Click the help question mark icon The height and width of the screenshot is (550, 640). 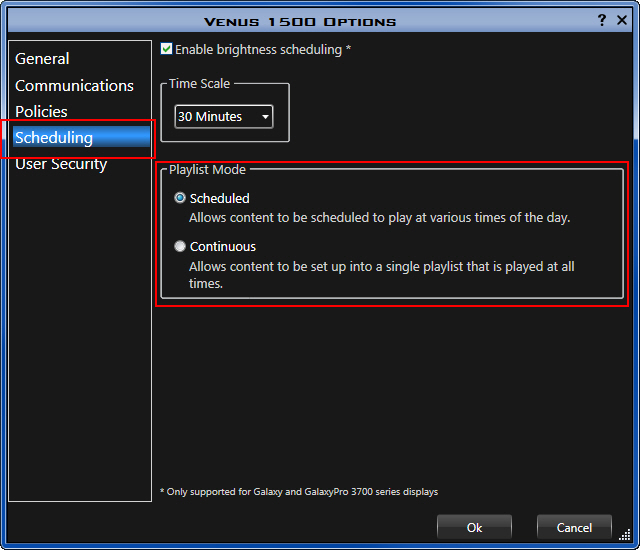click(x=602, y=20)
